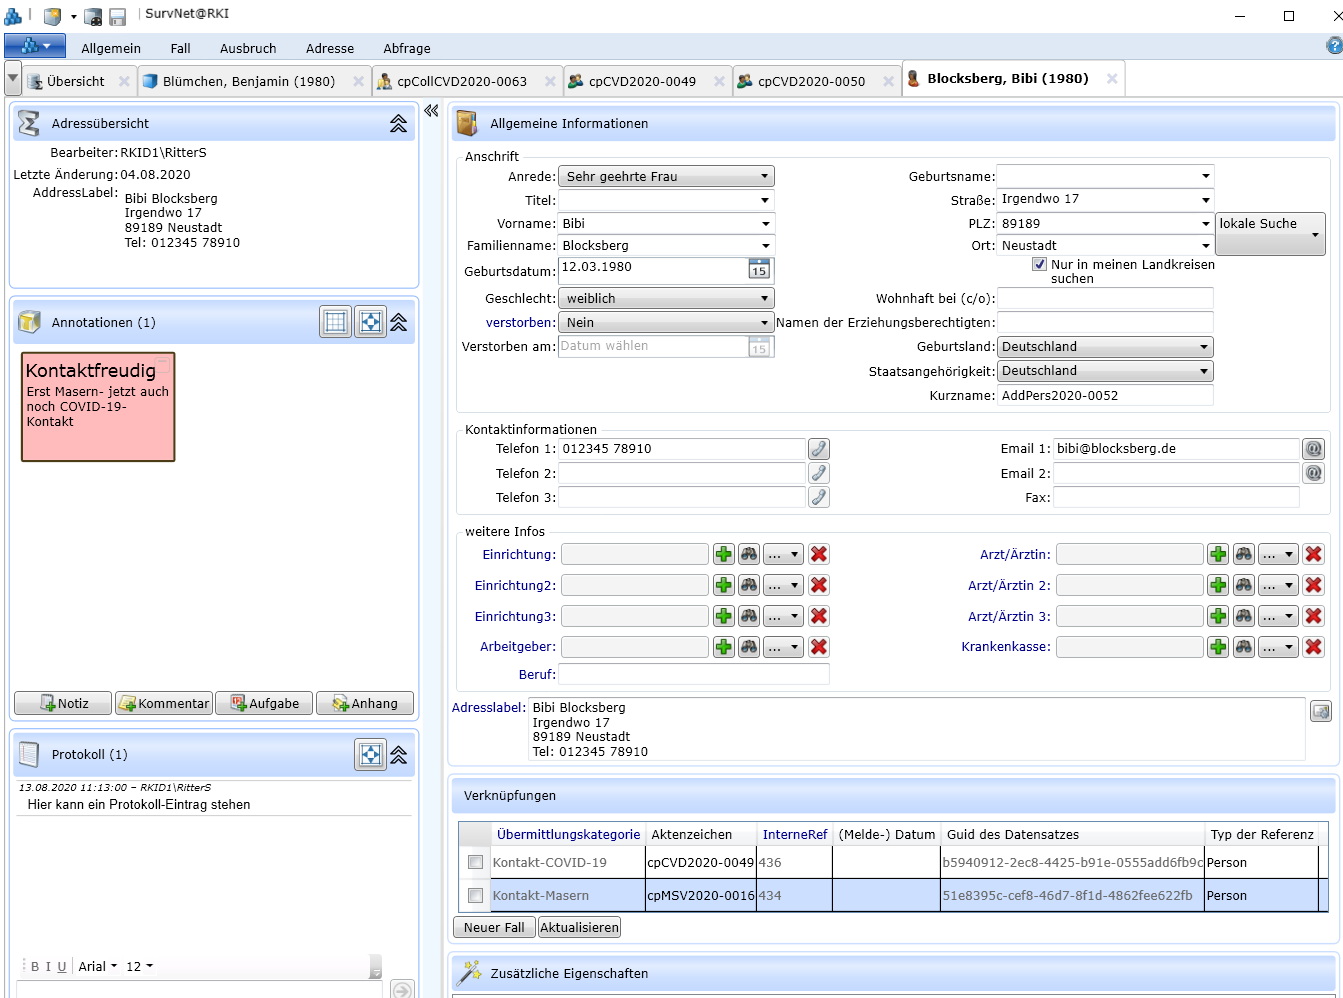Tick the Kontakt-Masern row checkbox
Image resolution: width=1343 pixels, height=998 pixels.
(x=475, y=895)
